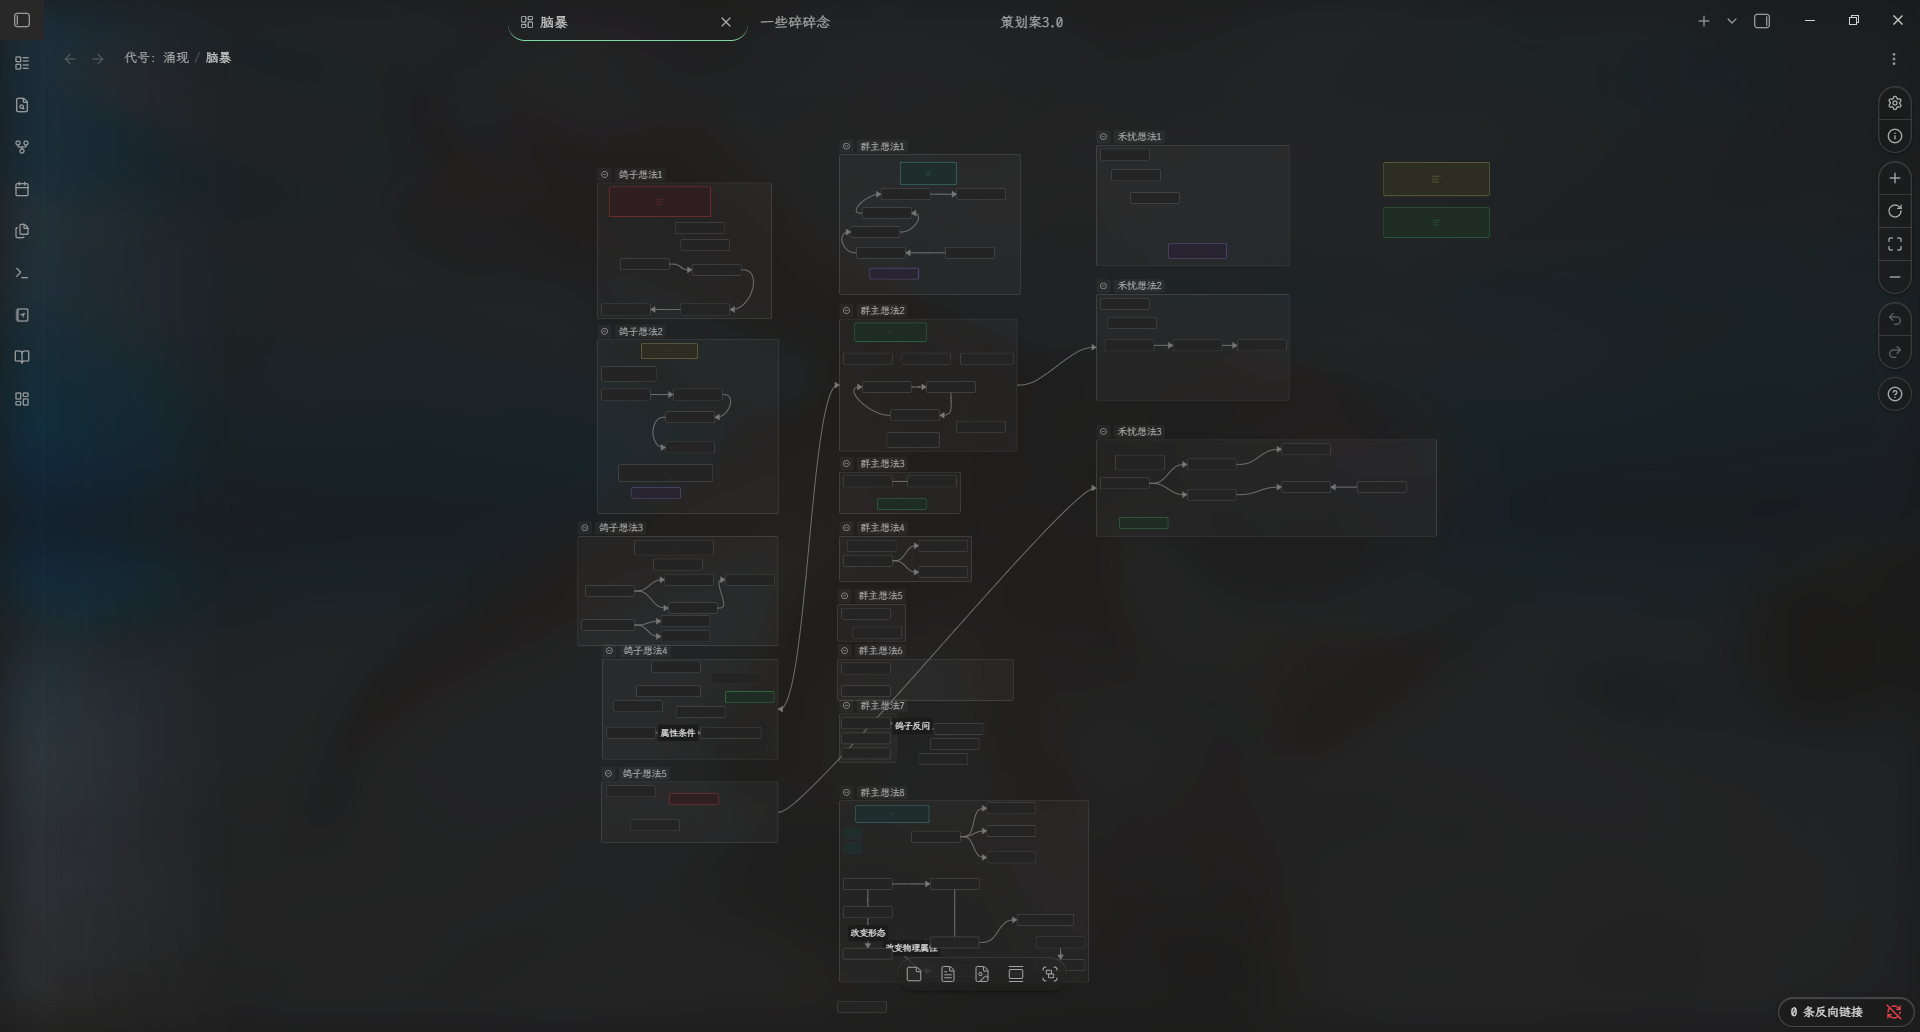Image resolution: width=1920 pixels, height=1032 pixels.
Task: Open the calendar icon in ribbon
Action: [22, 189]
